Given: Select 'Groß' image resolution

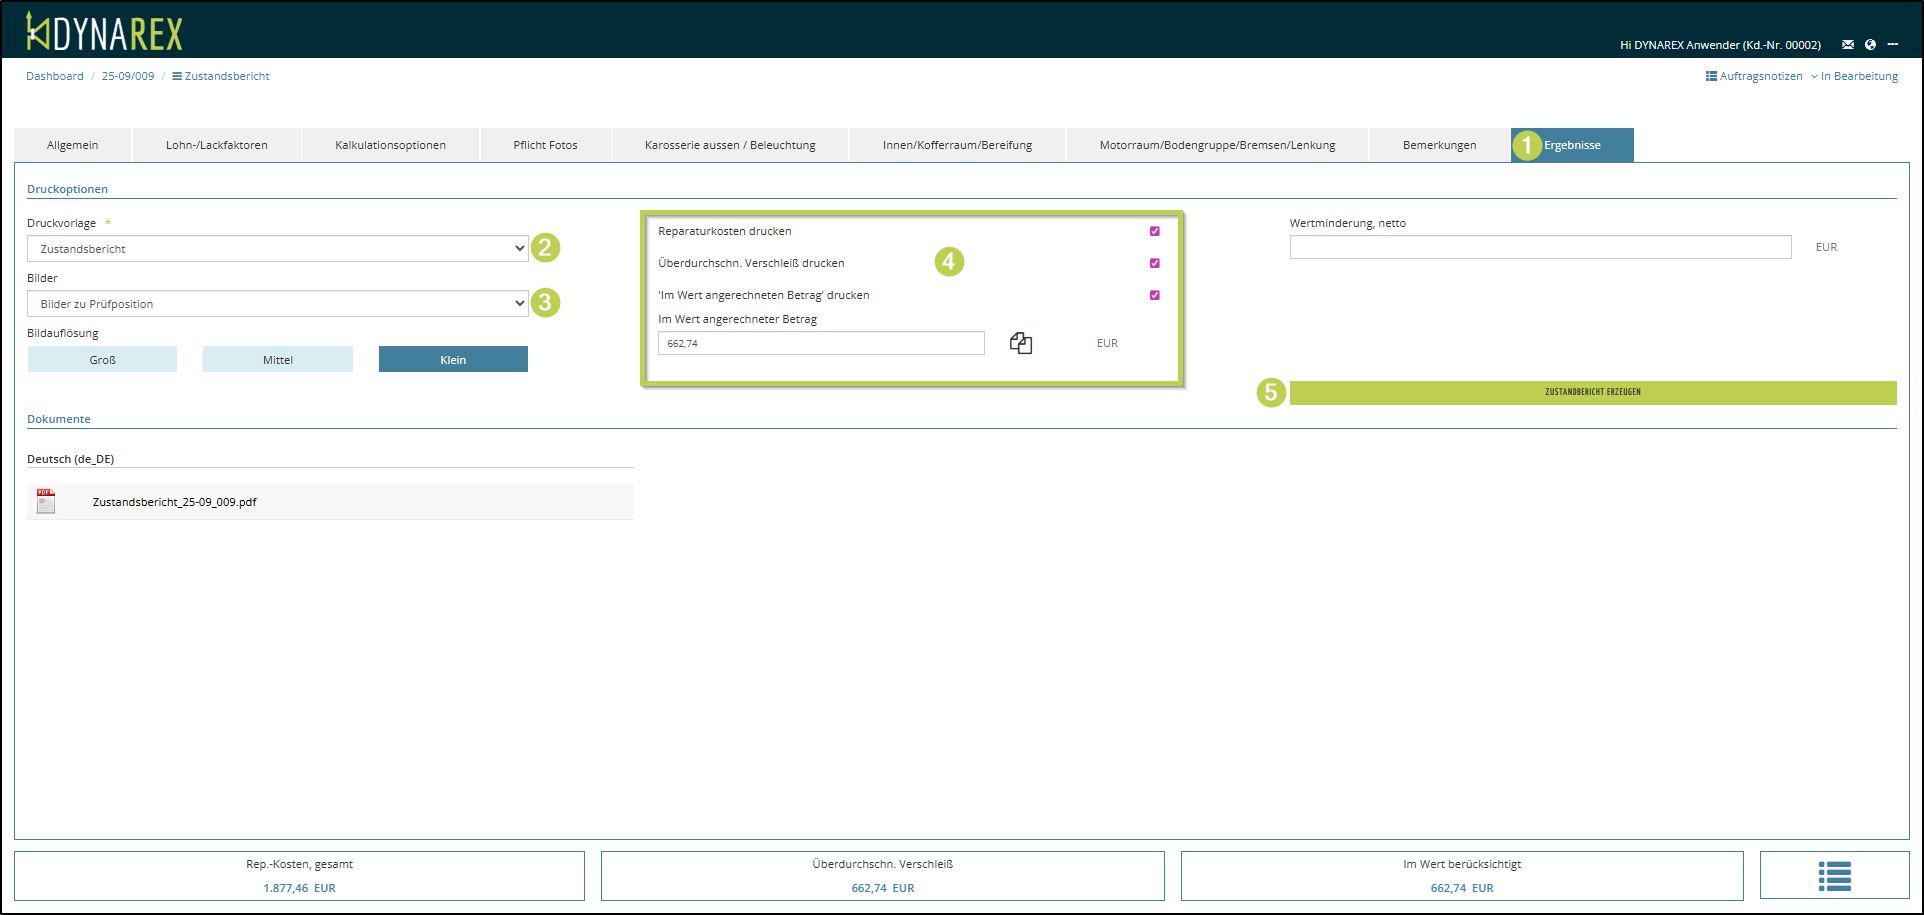Looking at the screenshot, I should (x=102, y=360).
